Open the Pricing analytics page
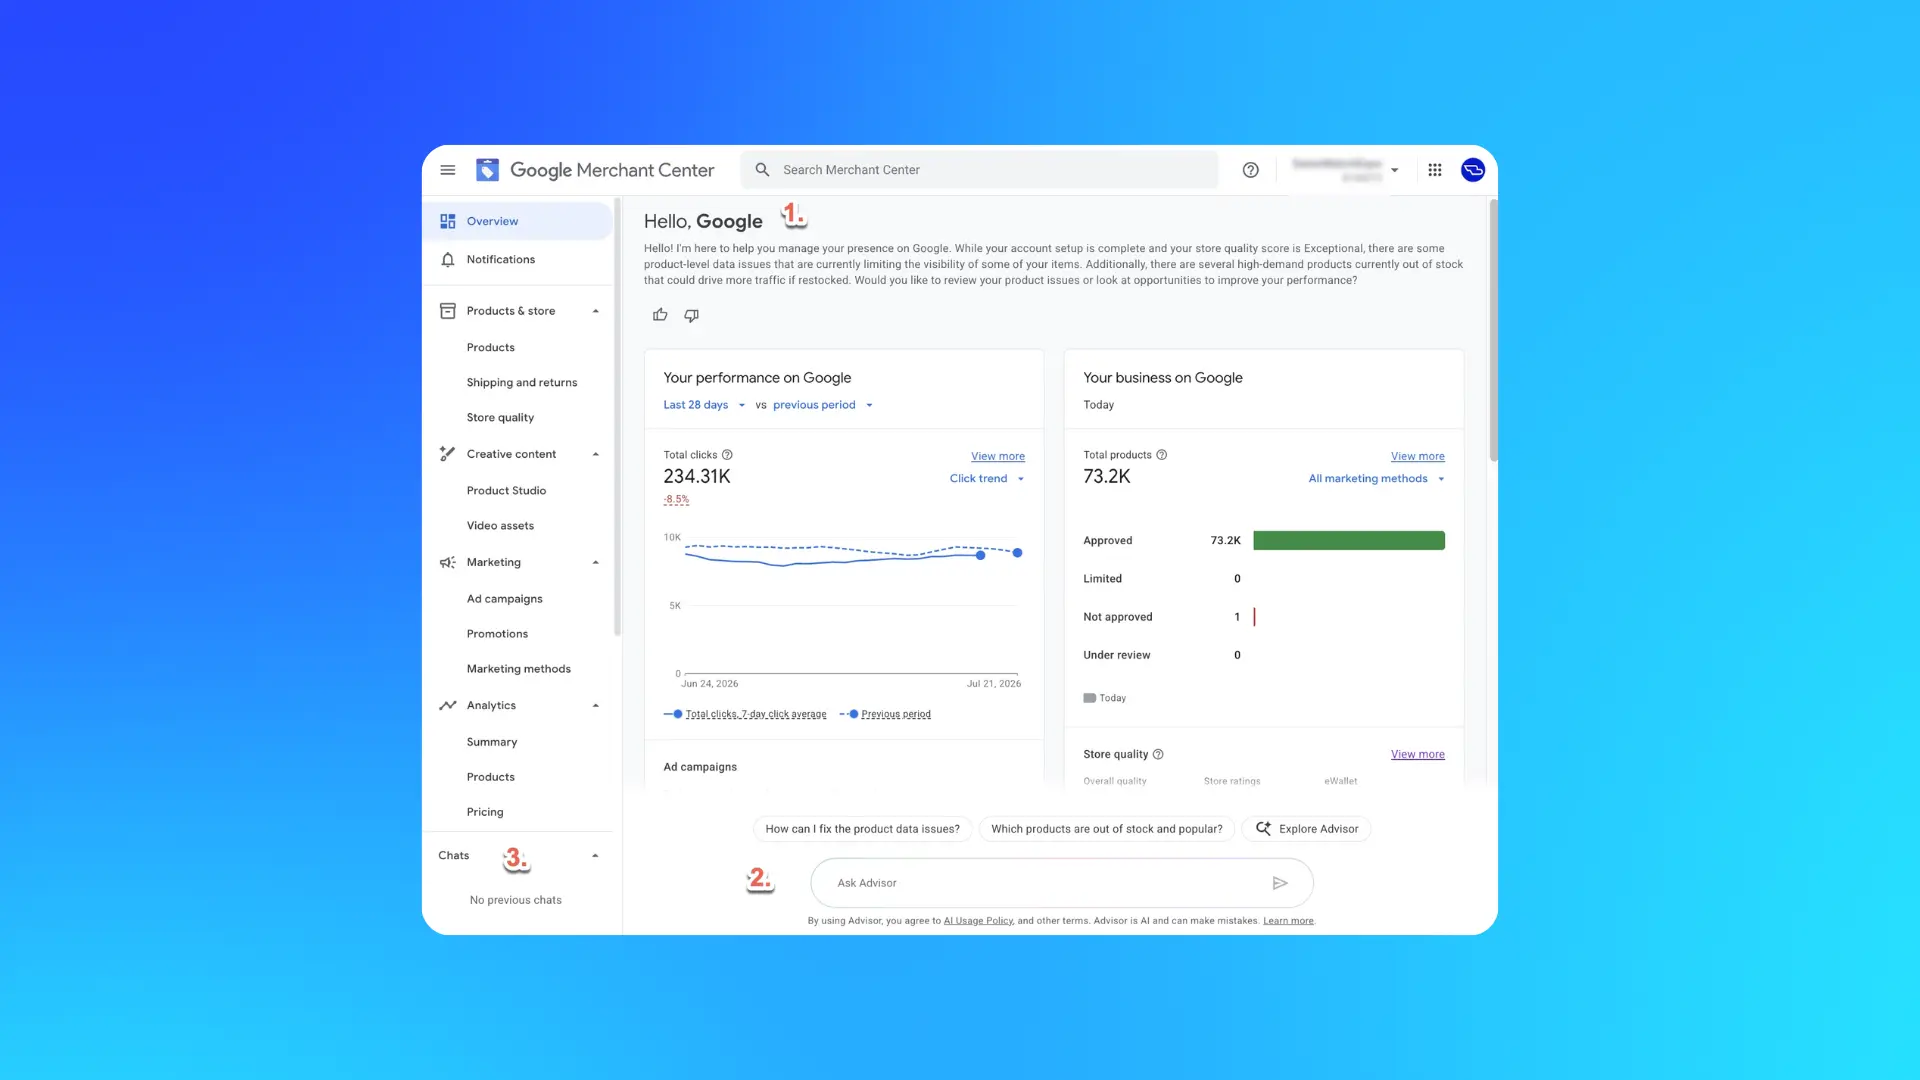1920x1080 pixels. 485,812
